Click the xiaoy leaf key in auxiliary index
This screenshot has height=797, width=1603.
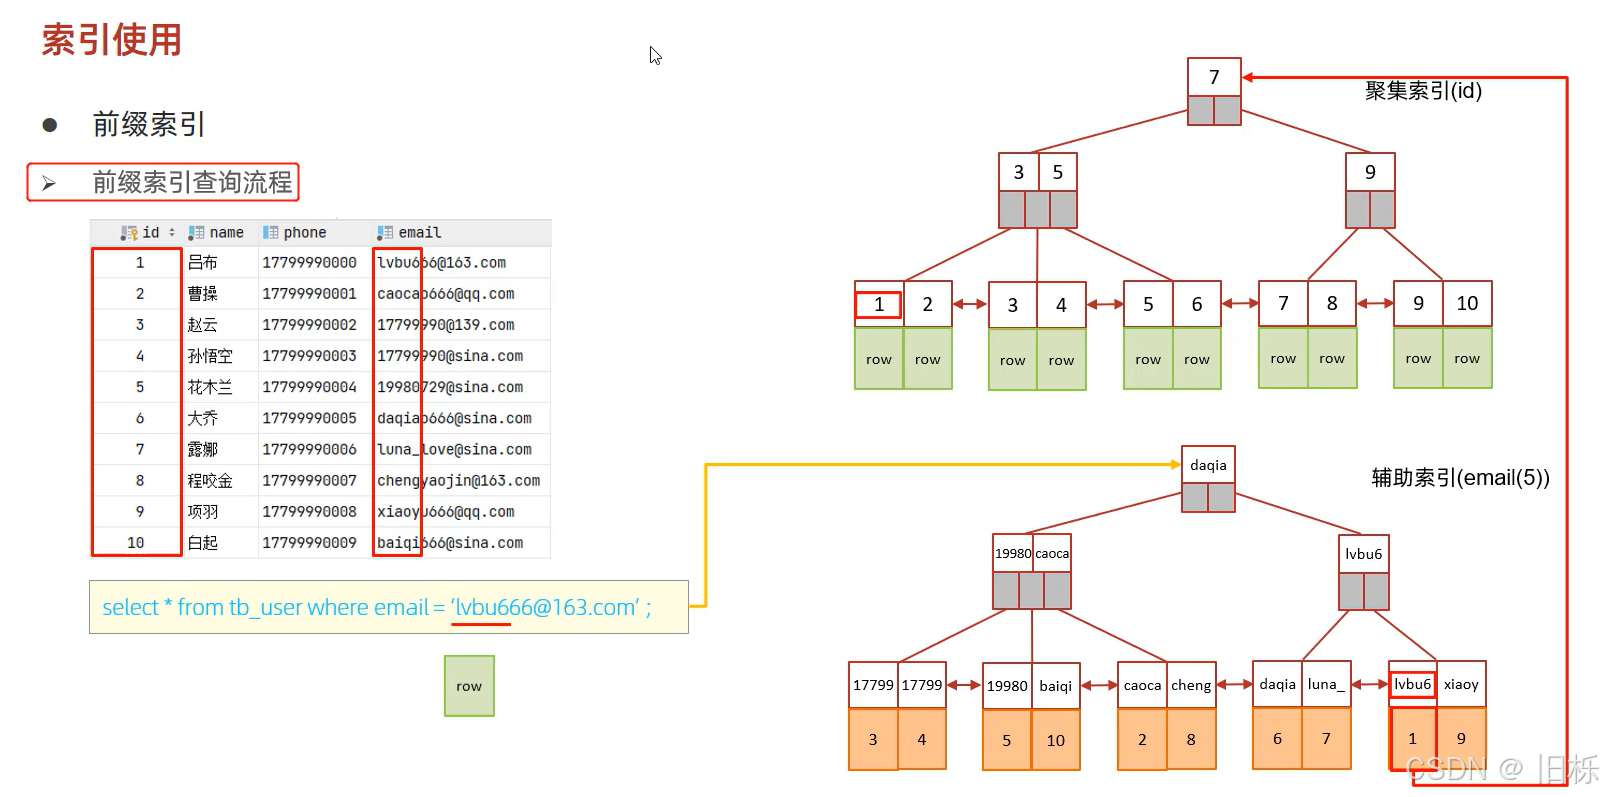pos(1461,684)
